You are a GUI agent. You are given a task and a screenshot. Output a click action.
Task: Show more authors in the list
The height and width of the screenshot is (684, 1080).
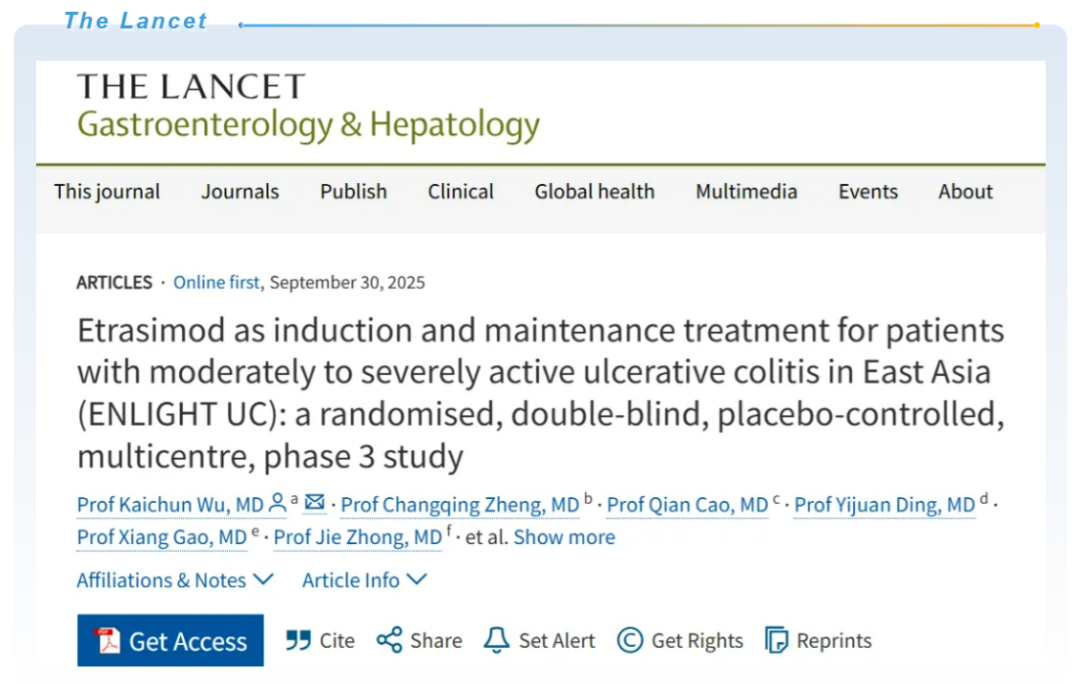[x=564, y=537]
